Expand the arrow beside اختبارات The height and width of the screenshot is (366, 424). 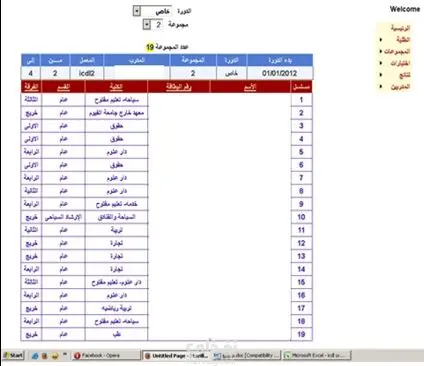[381, 63]
